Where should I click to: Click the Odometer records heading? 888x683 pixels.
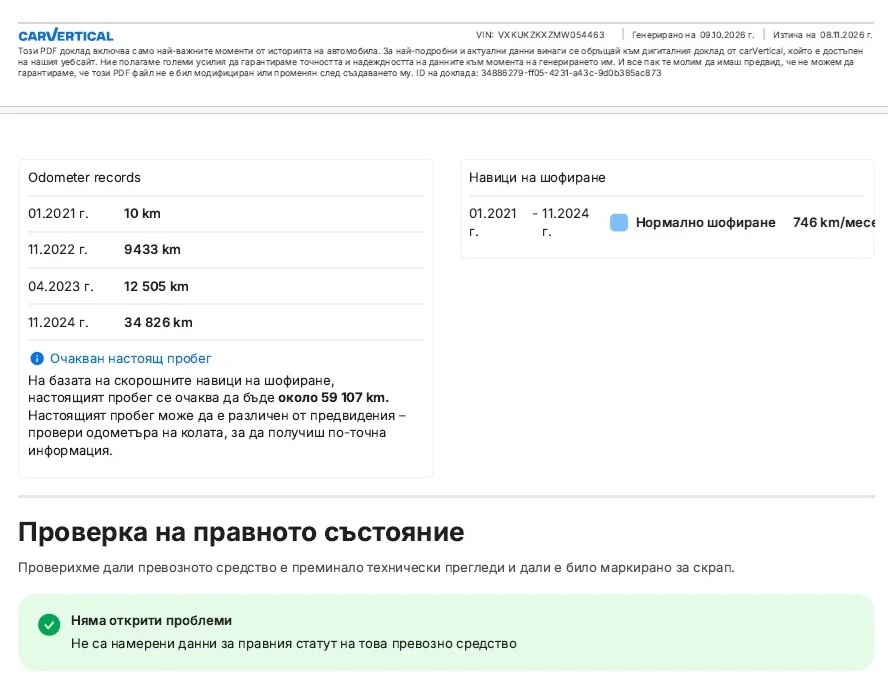(84, 177)
